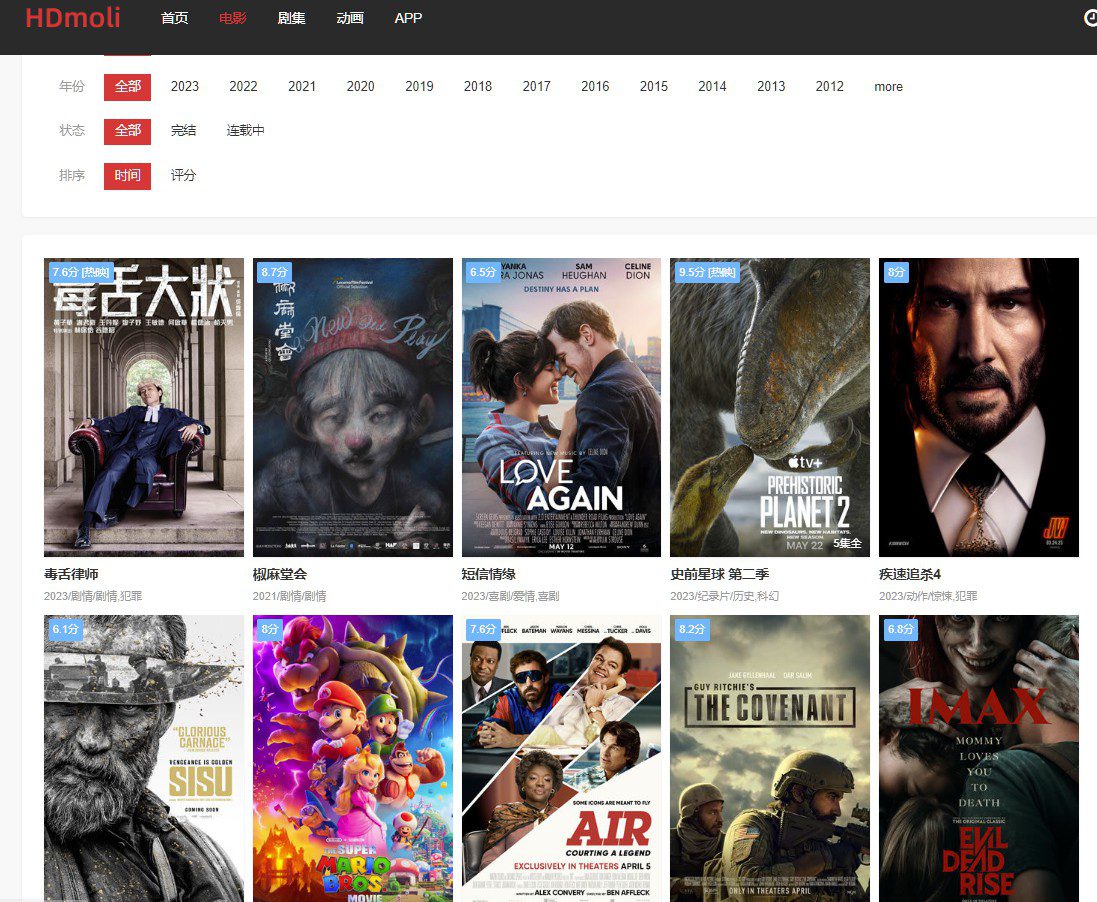Click the 疾速追杀4 title link

909,575
